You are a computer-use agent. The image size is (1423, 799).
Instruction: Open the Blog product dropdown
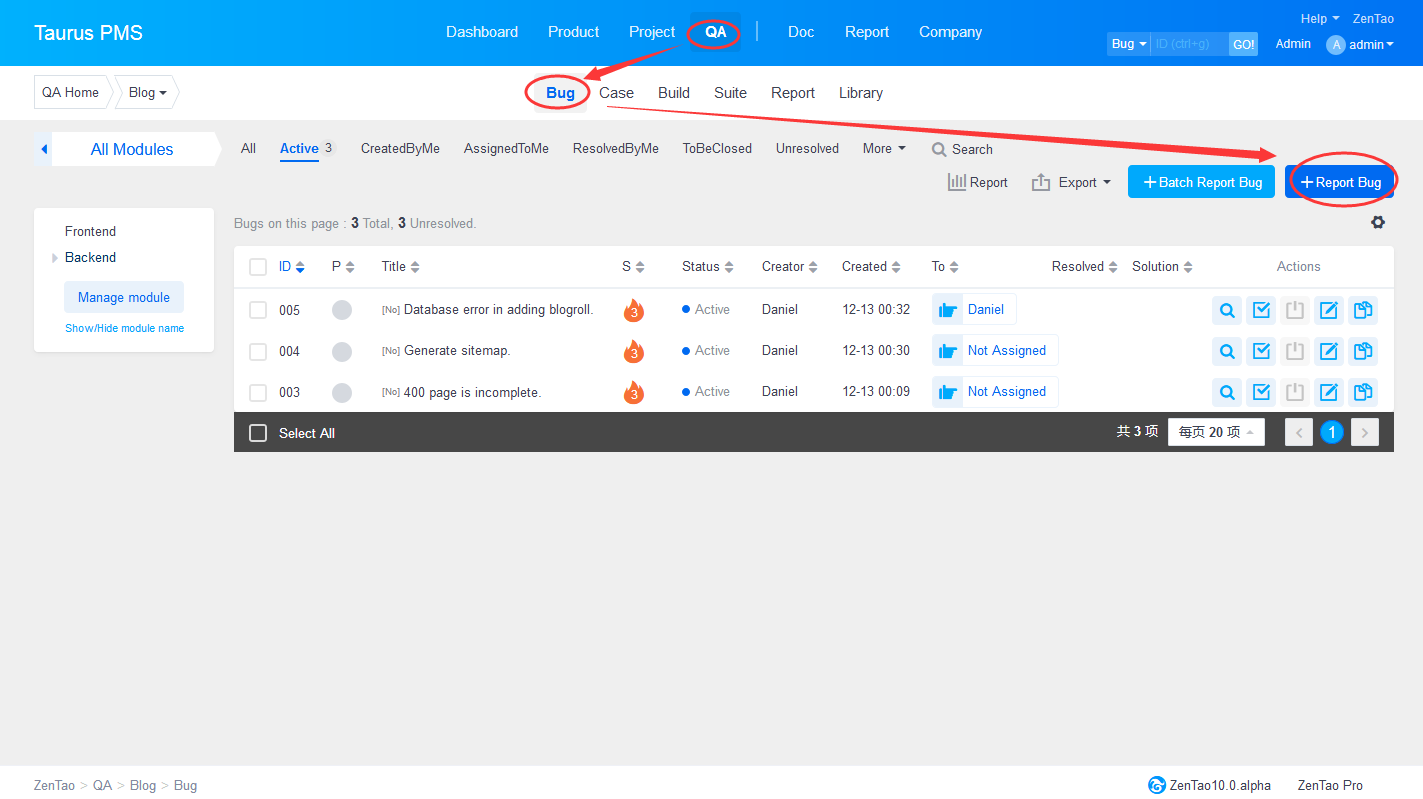pos(148,92)
